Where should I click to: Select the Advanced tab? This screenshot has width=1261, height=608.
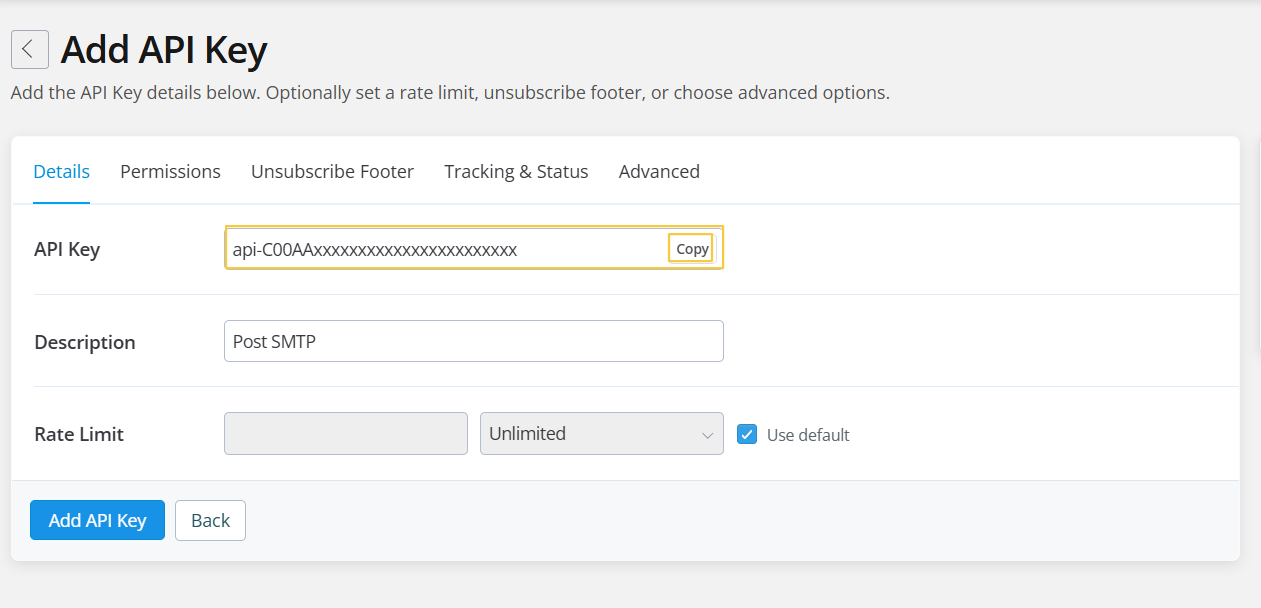coord(659,171)
